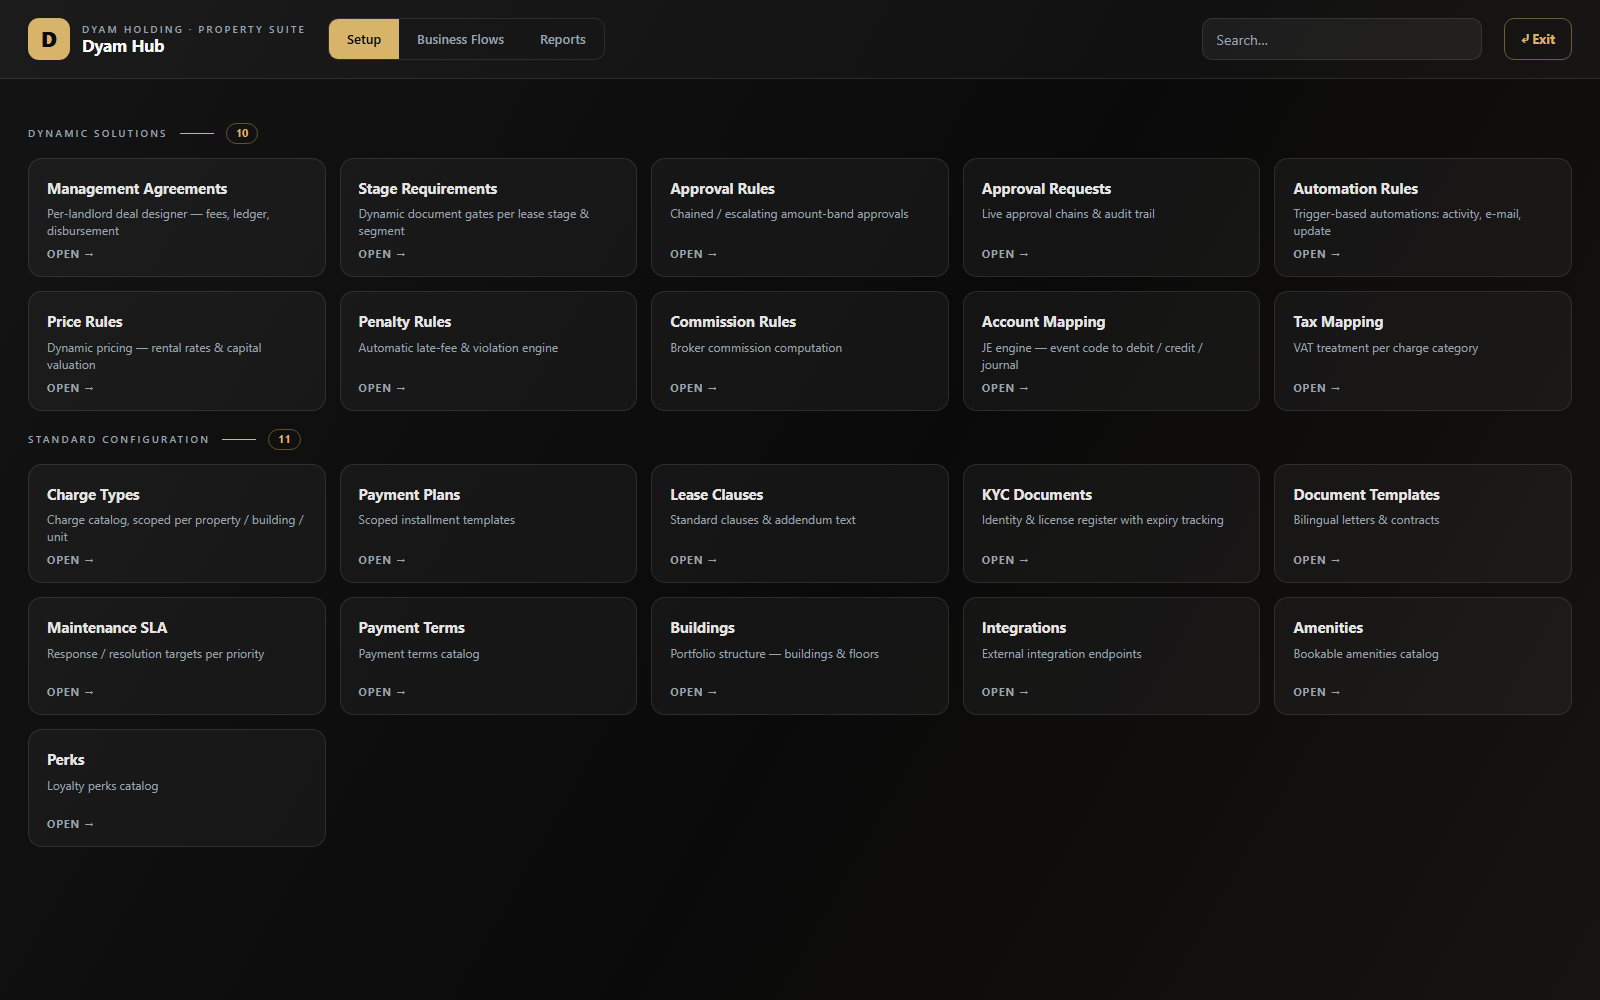The height and width of the screenshot is (1000, 1600).
Task: Click 'Live approval chains & audit trail' text
Action: [x=1068, y=214]
